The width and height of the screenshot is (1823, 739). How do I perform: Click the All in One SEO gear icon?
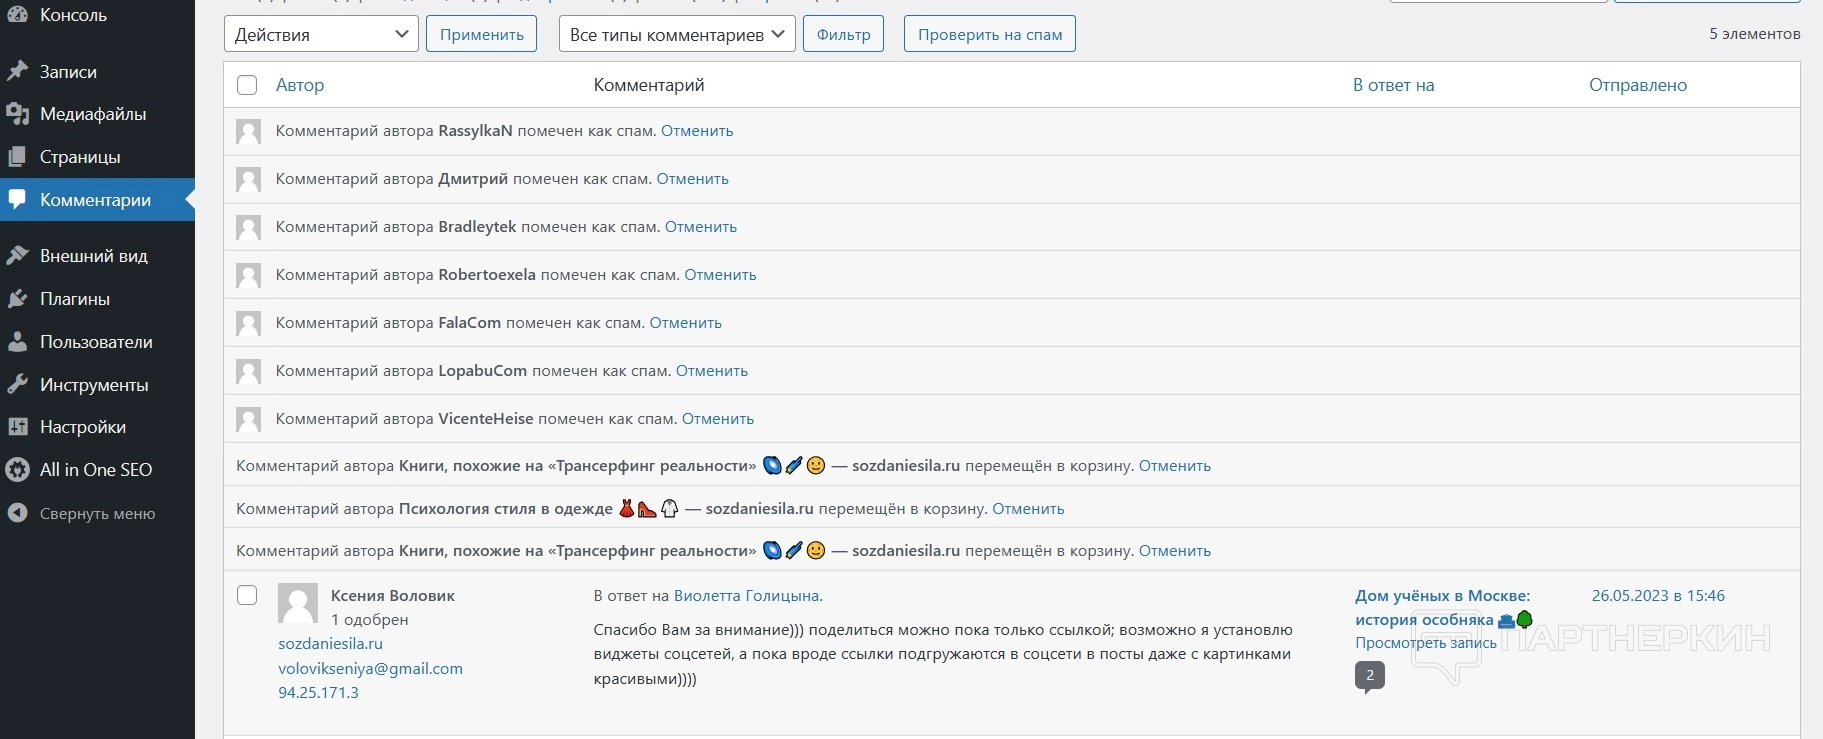(17, 470)
